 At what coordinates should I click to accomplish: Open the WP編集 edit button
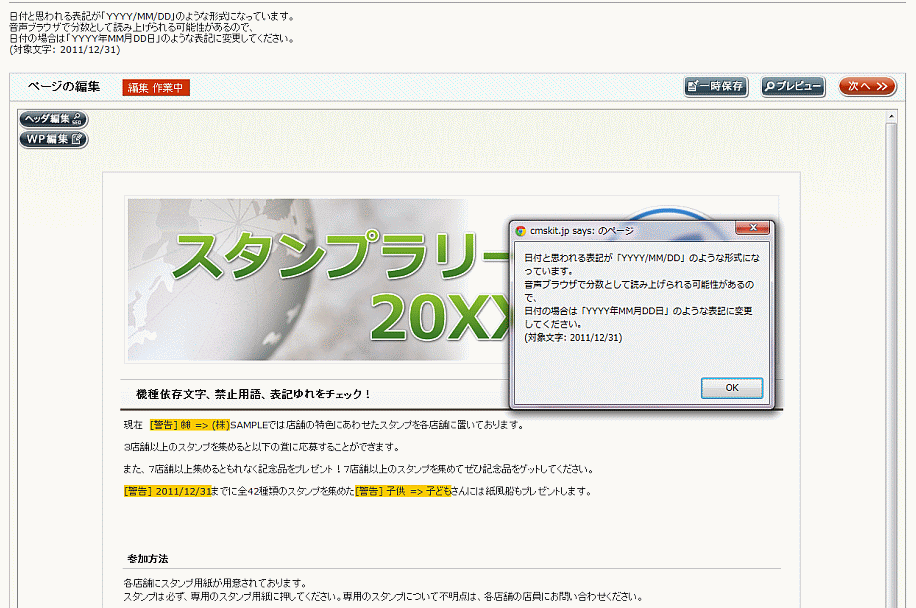(54, 139)
